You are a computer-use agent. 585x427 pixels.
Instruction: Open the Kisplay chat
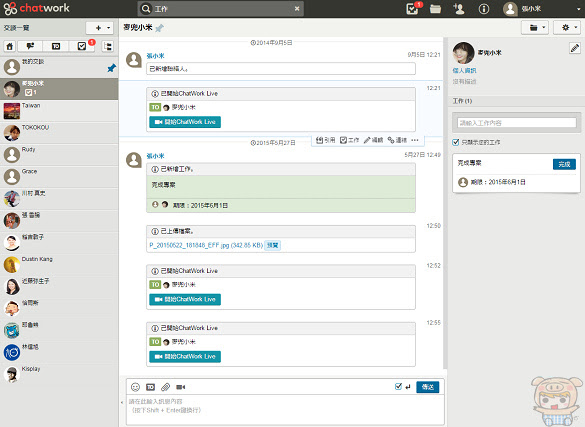tap(59, 374)
